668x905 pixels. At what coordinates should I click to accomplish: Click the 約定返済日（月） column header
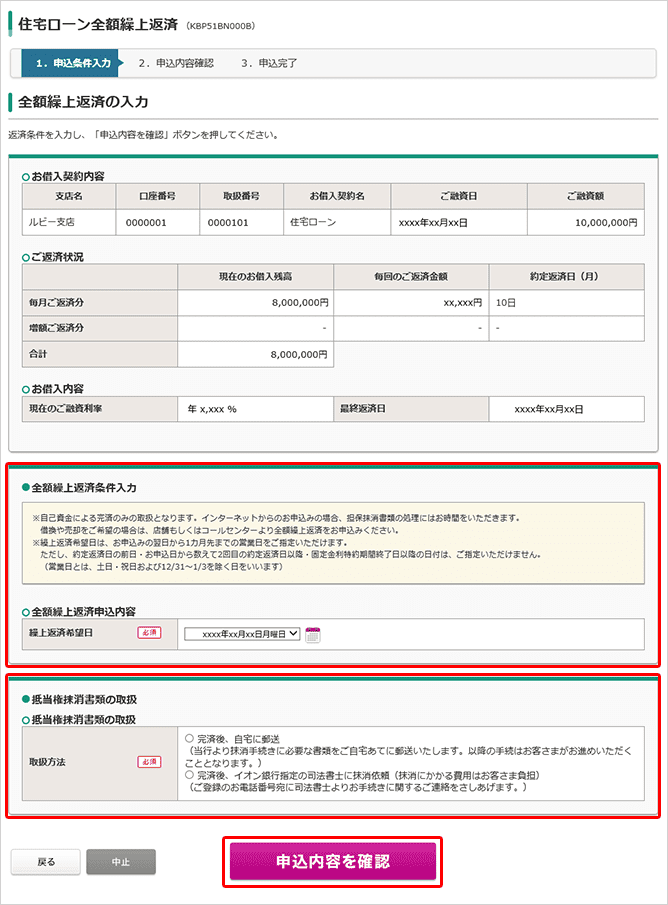(566, 276)
